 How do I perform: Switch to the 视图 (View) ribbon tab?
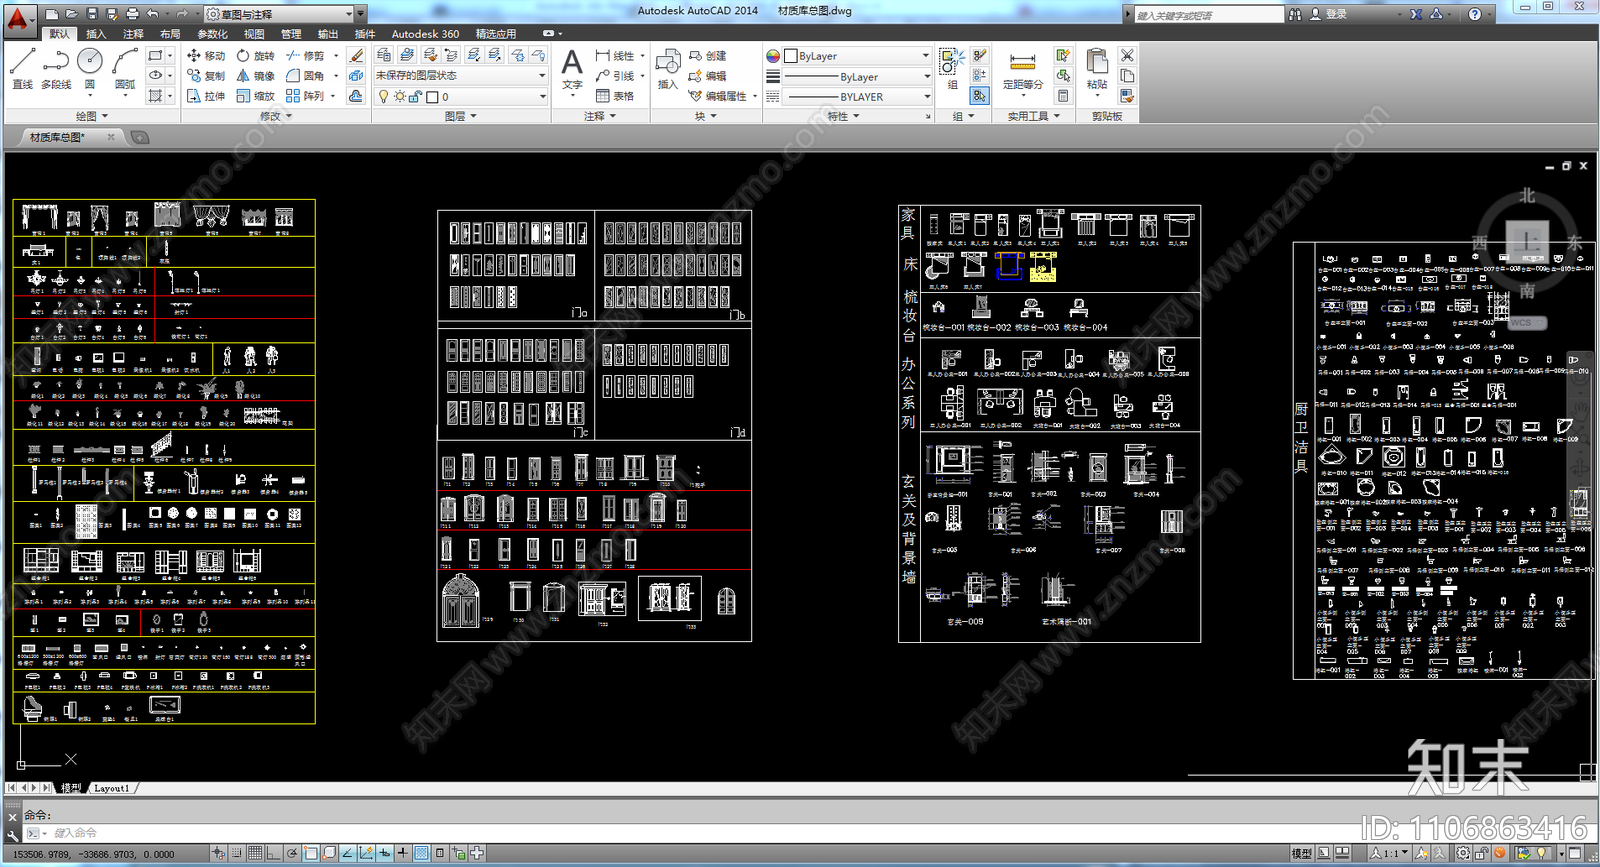tap(254, 34)
